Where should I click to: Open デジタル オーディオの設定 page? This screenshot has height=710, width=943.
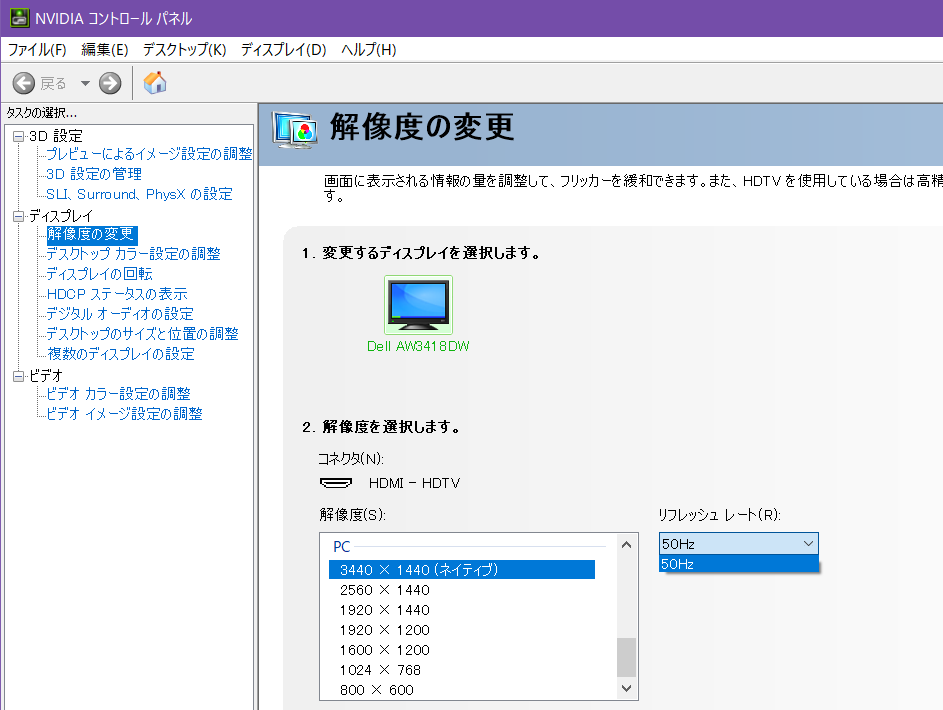[x=120, y=314]
